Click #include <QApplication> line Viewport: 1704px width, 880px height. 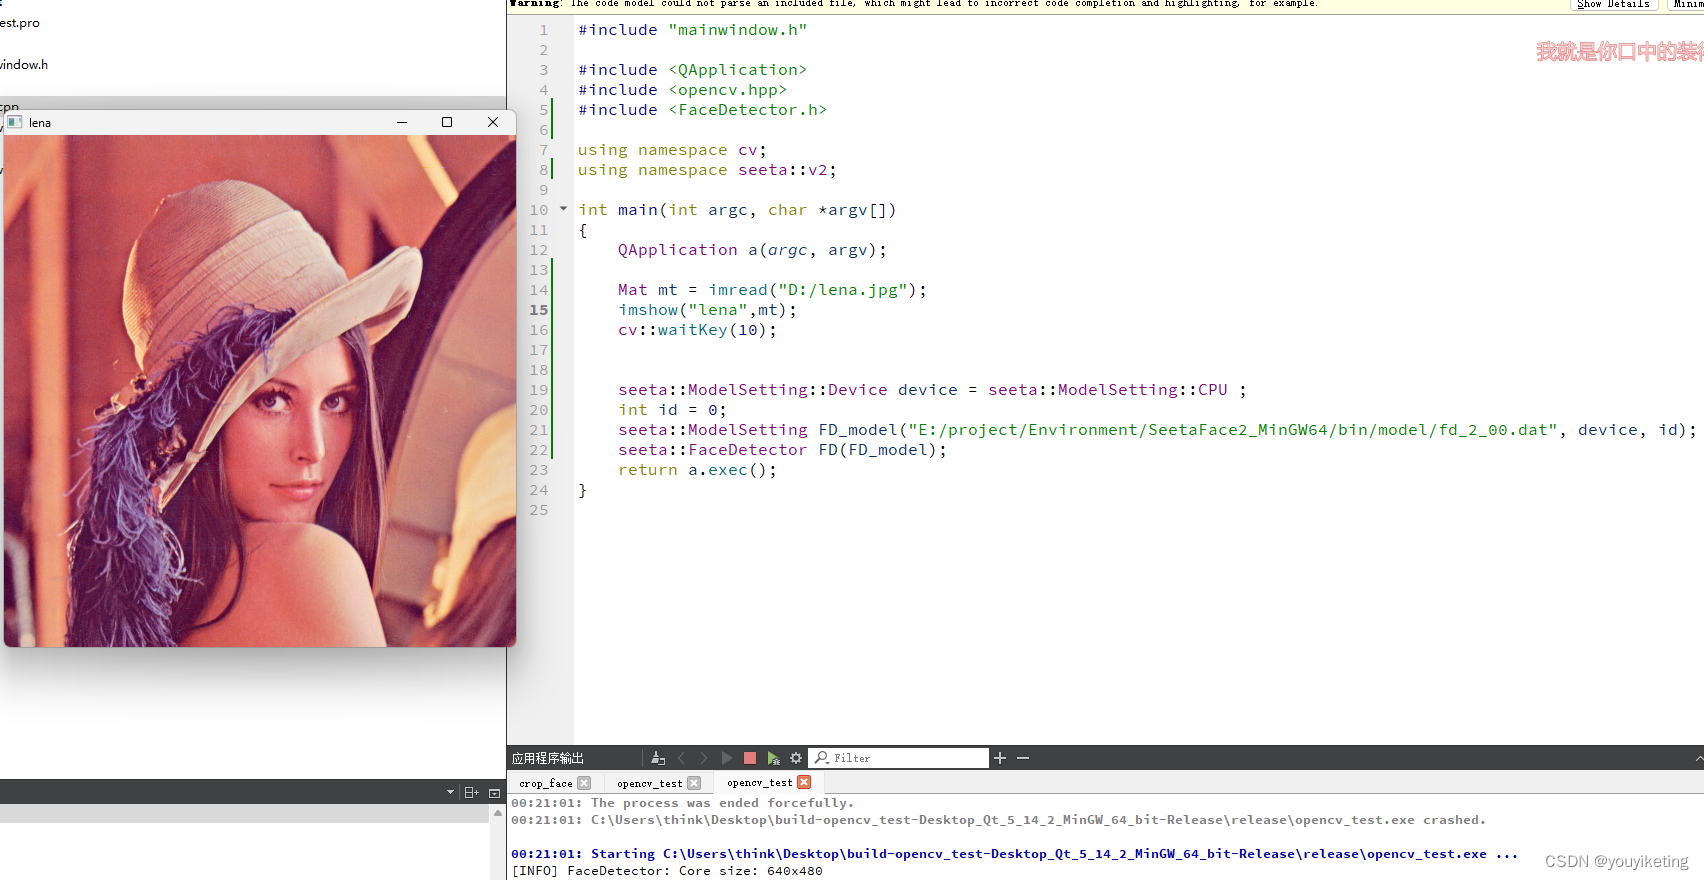pos(692,70)
